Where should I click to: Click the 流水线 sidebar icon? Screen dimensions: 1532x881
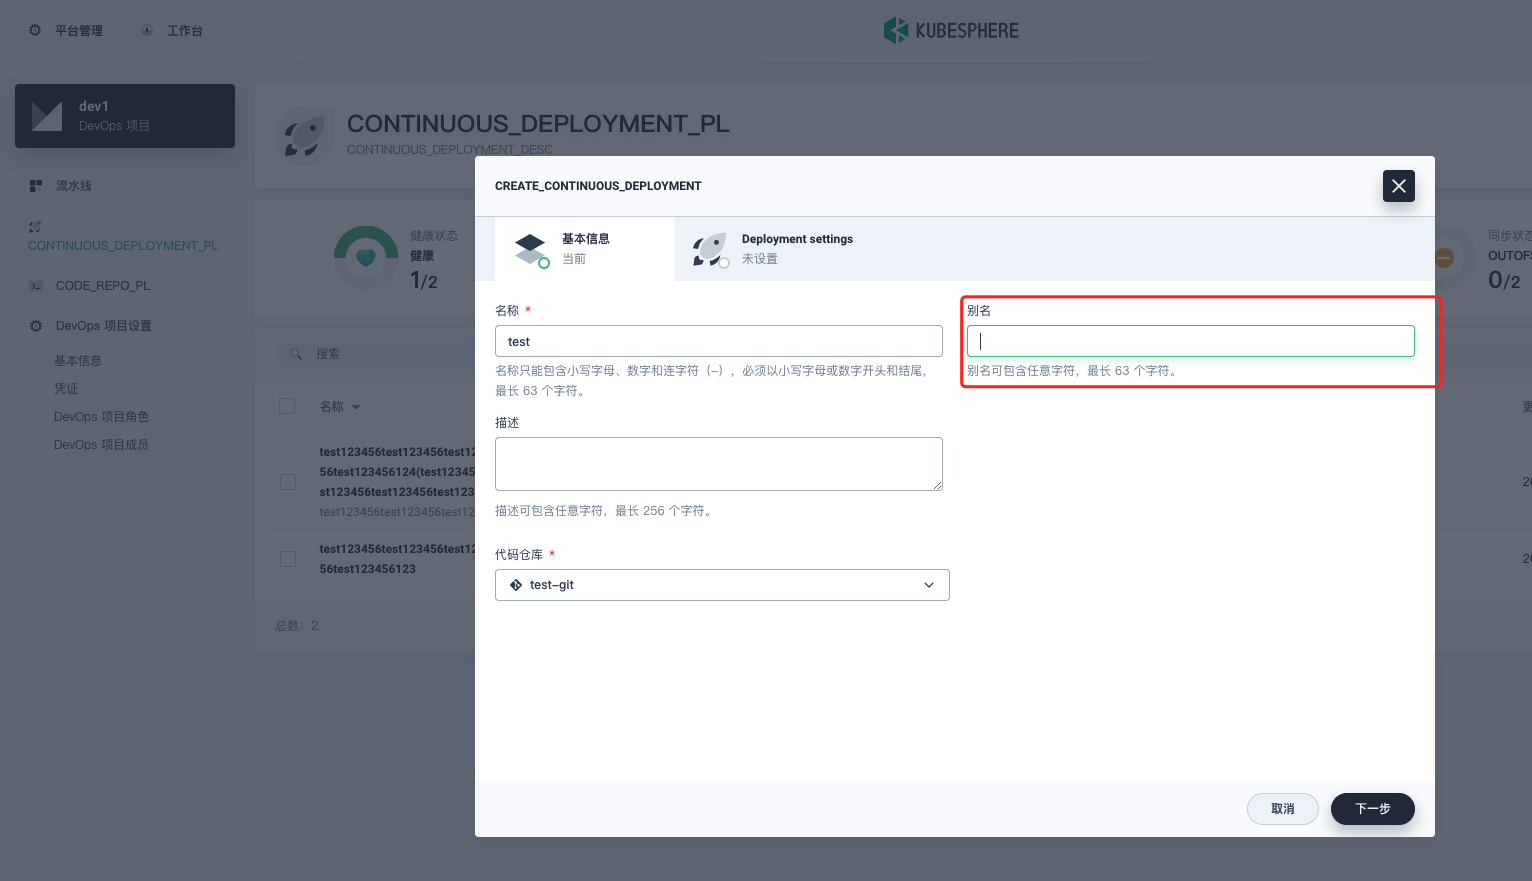click(36, 186)
